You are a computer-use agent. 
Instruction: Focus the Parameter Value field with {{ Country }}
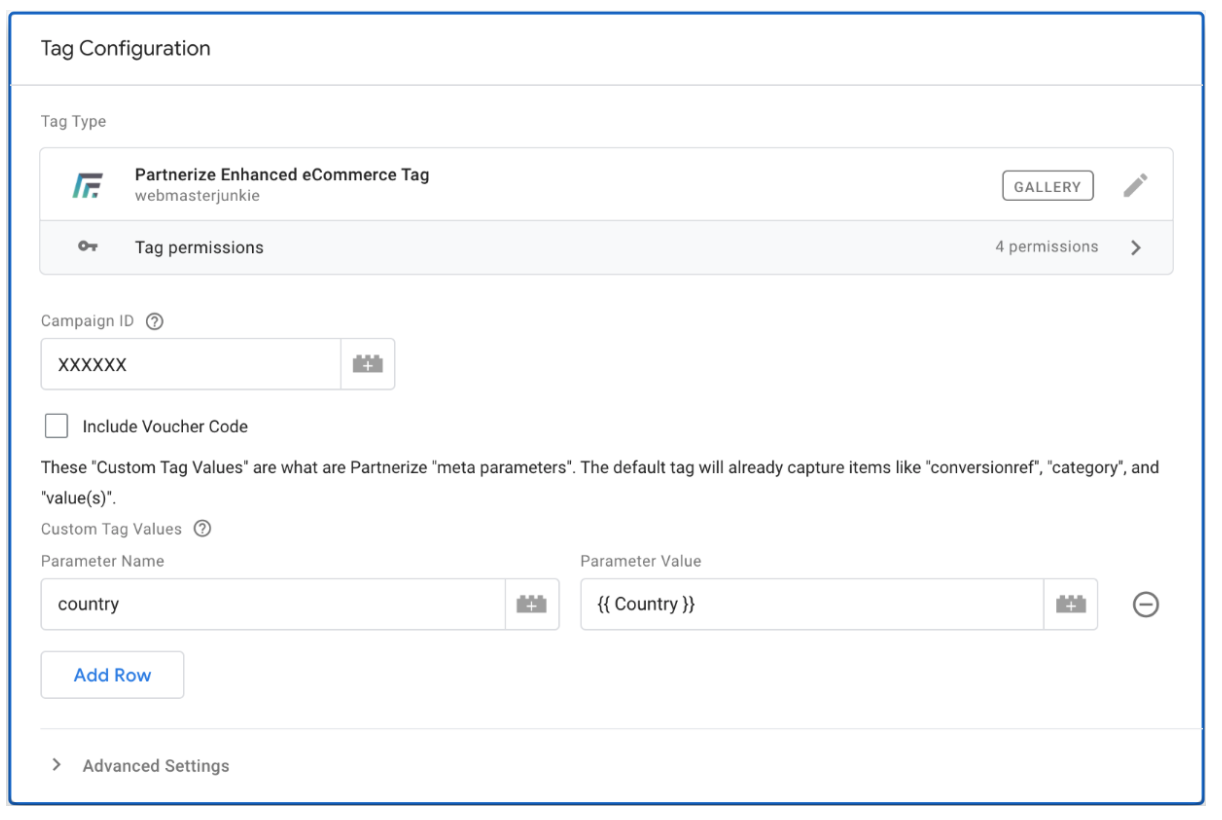point(812,604)
